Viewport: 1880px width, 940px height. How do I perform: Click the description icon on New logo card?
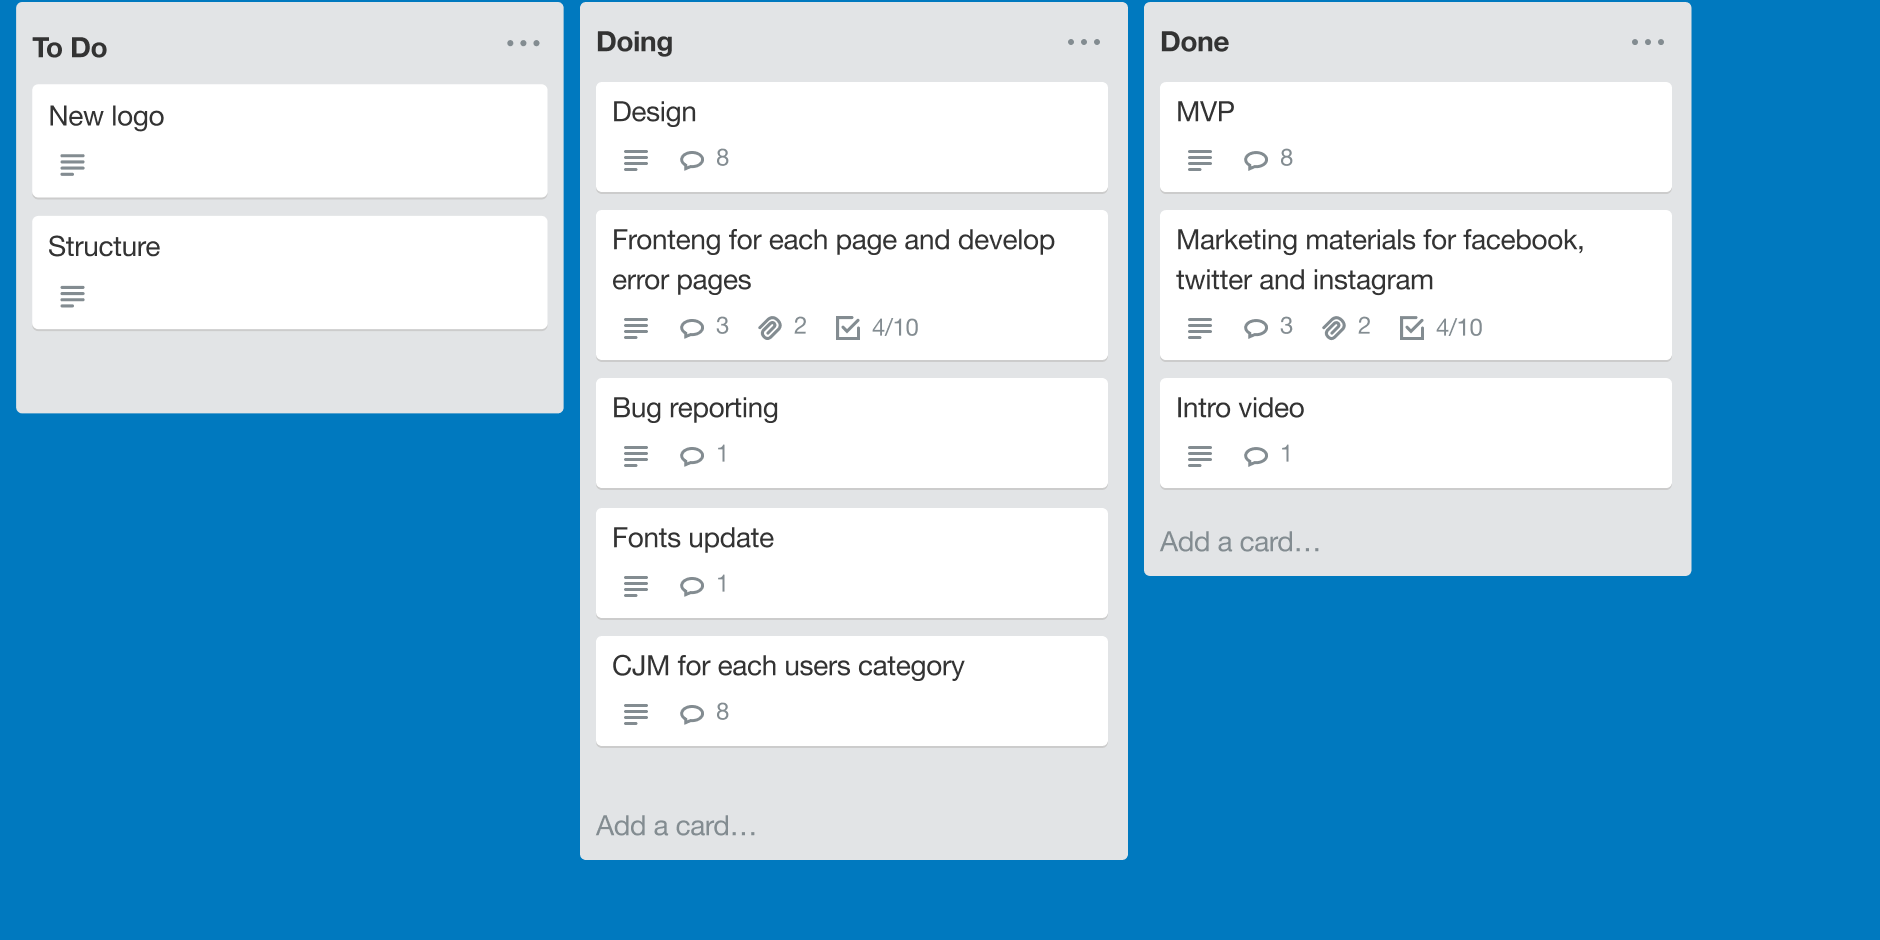point(72,165)
